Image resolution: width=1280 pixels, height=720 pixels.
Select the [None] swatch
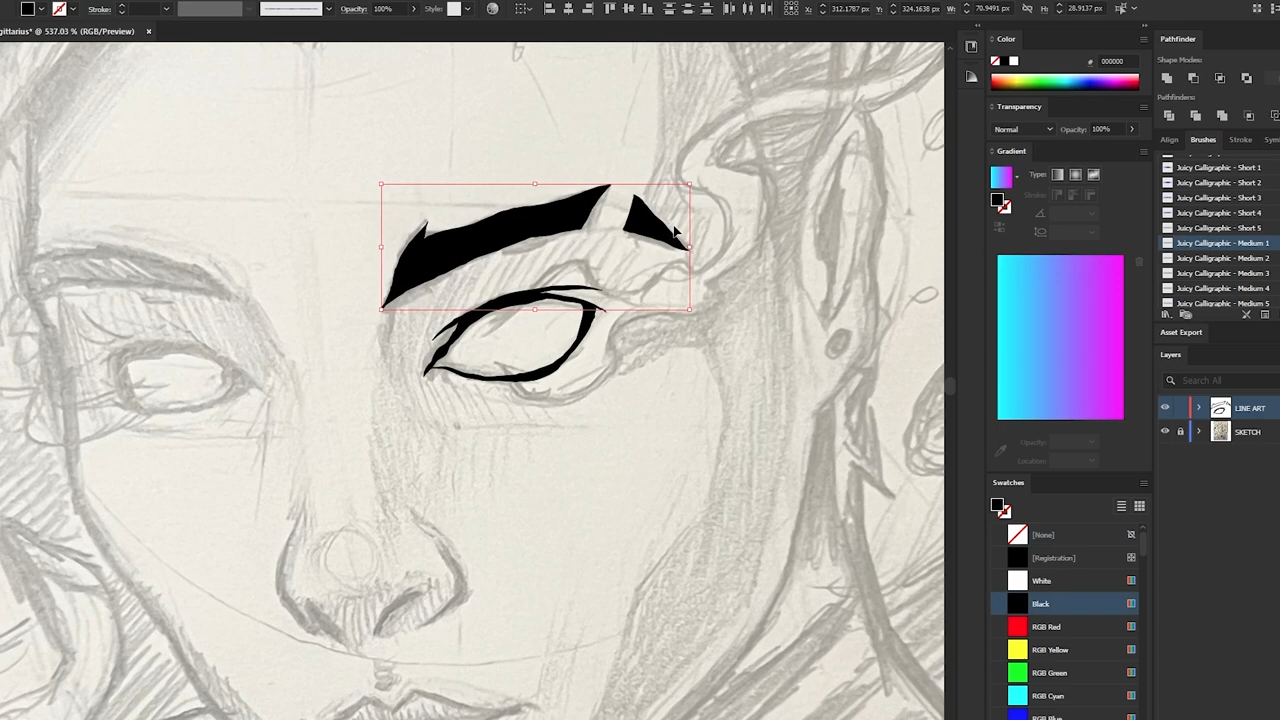point(1064,535)
